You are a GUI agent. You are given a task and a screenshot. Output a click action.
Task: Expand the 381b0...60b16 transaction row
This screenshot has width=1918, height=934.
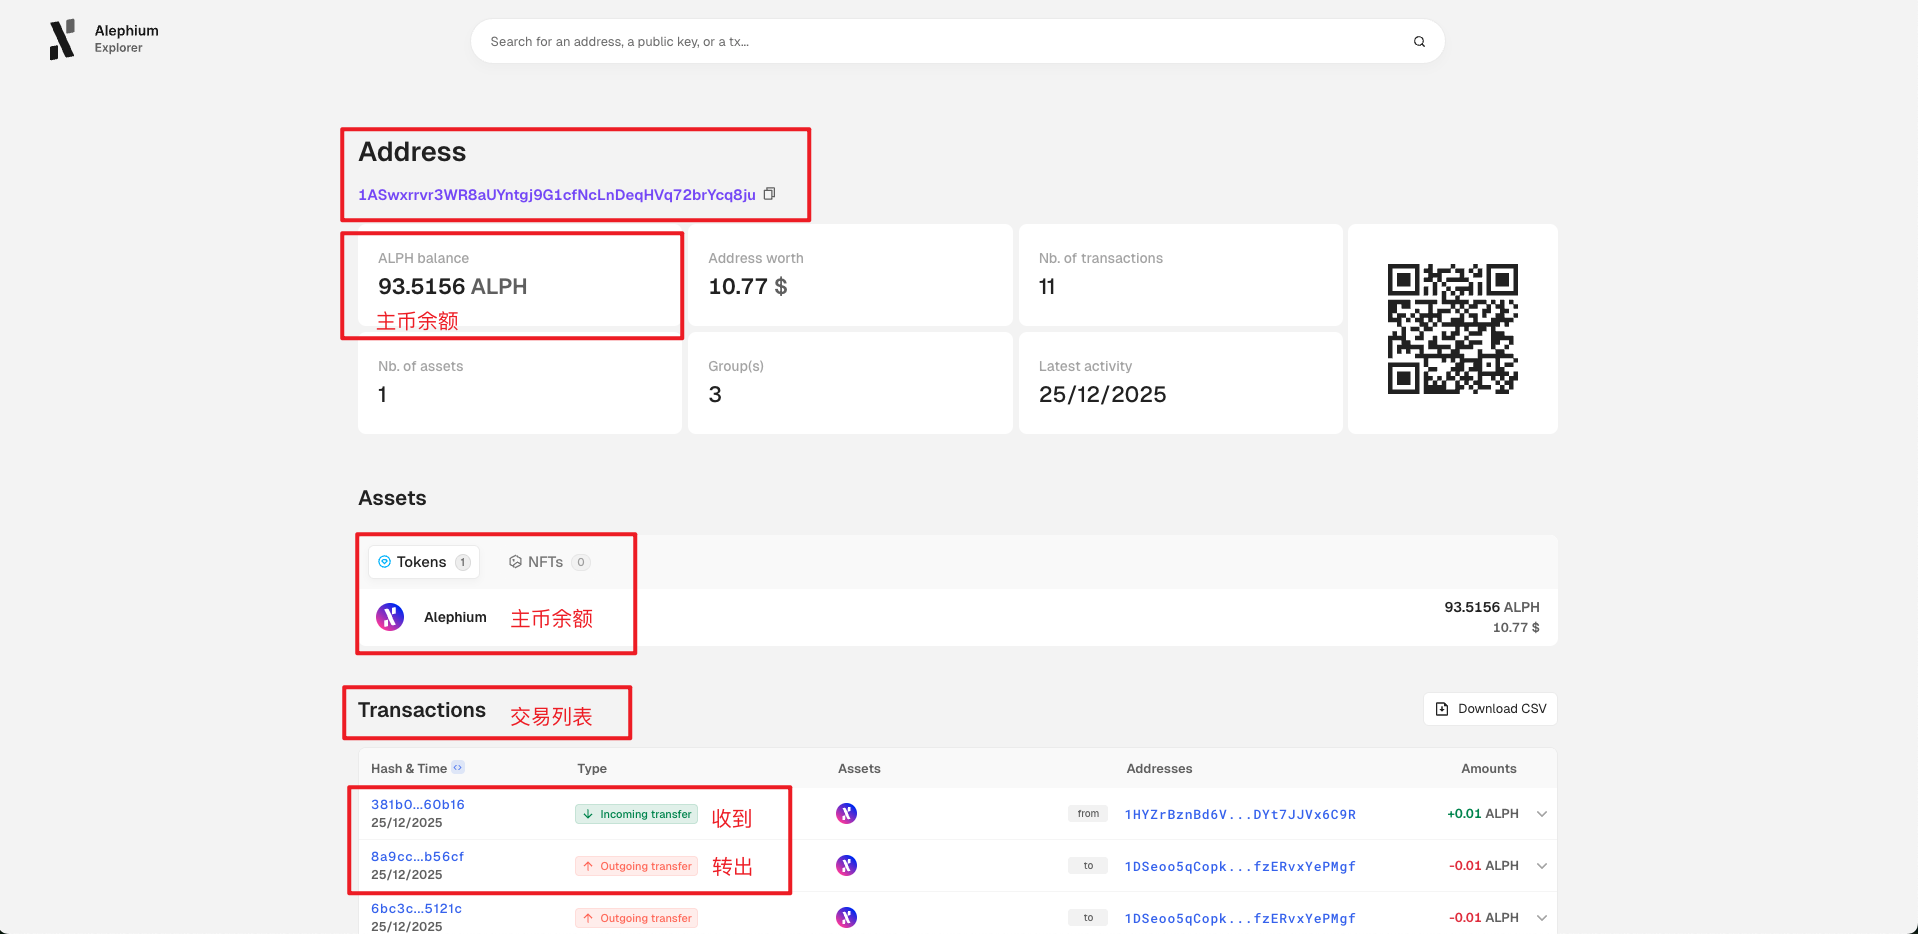(1541, 814)
